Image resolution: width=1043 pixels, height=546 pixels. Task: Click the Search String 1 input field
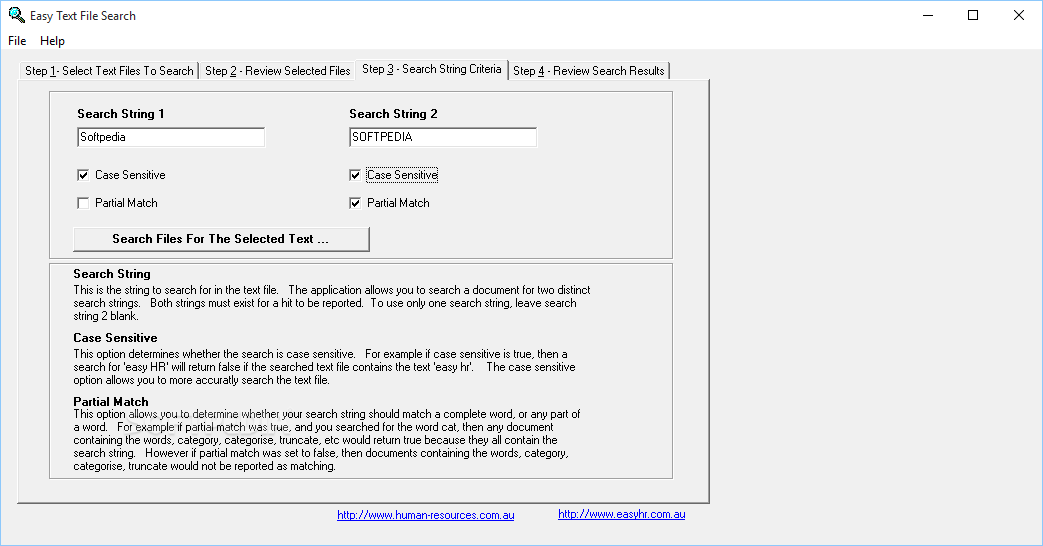pos(171,137)
